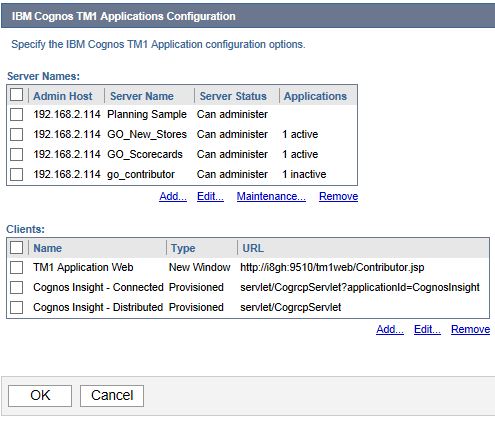Viewport: 495px width, 428px height.
Task: Click the servlet URL with applicationId=CognosInsight
Action: tap(360, 287)
